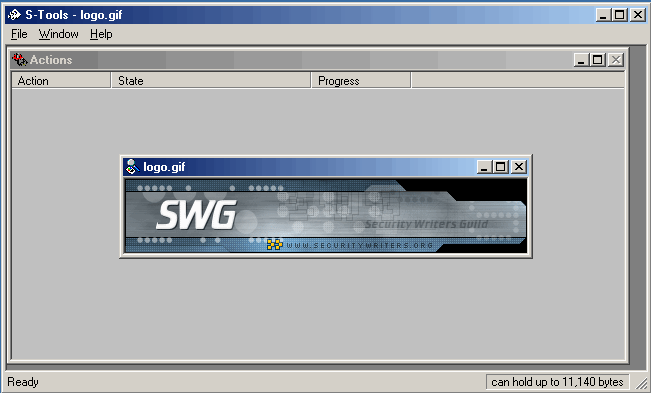Minimize the S-Tools main window

tap(603, 15)
